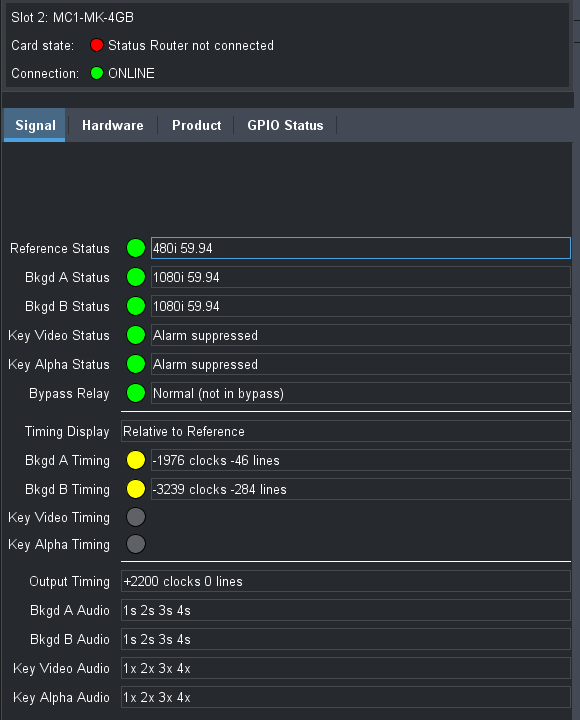
Task: Select the Signal tab
Action: pyautogui.click(x=35, y=125)
